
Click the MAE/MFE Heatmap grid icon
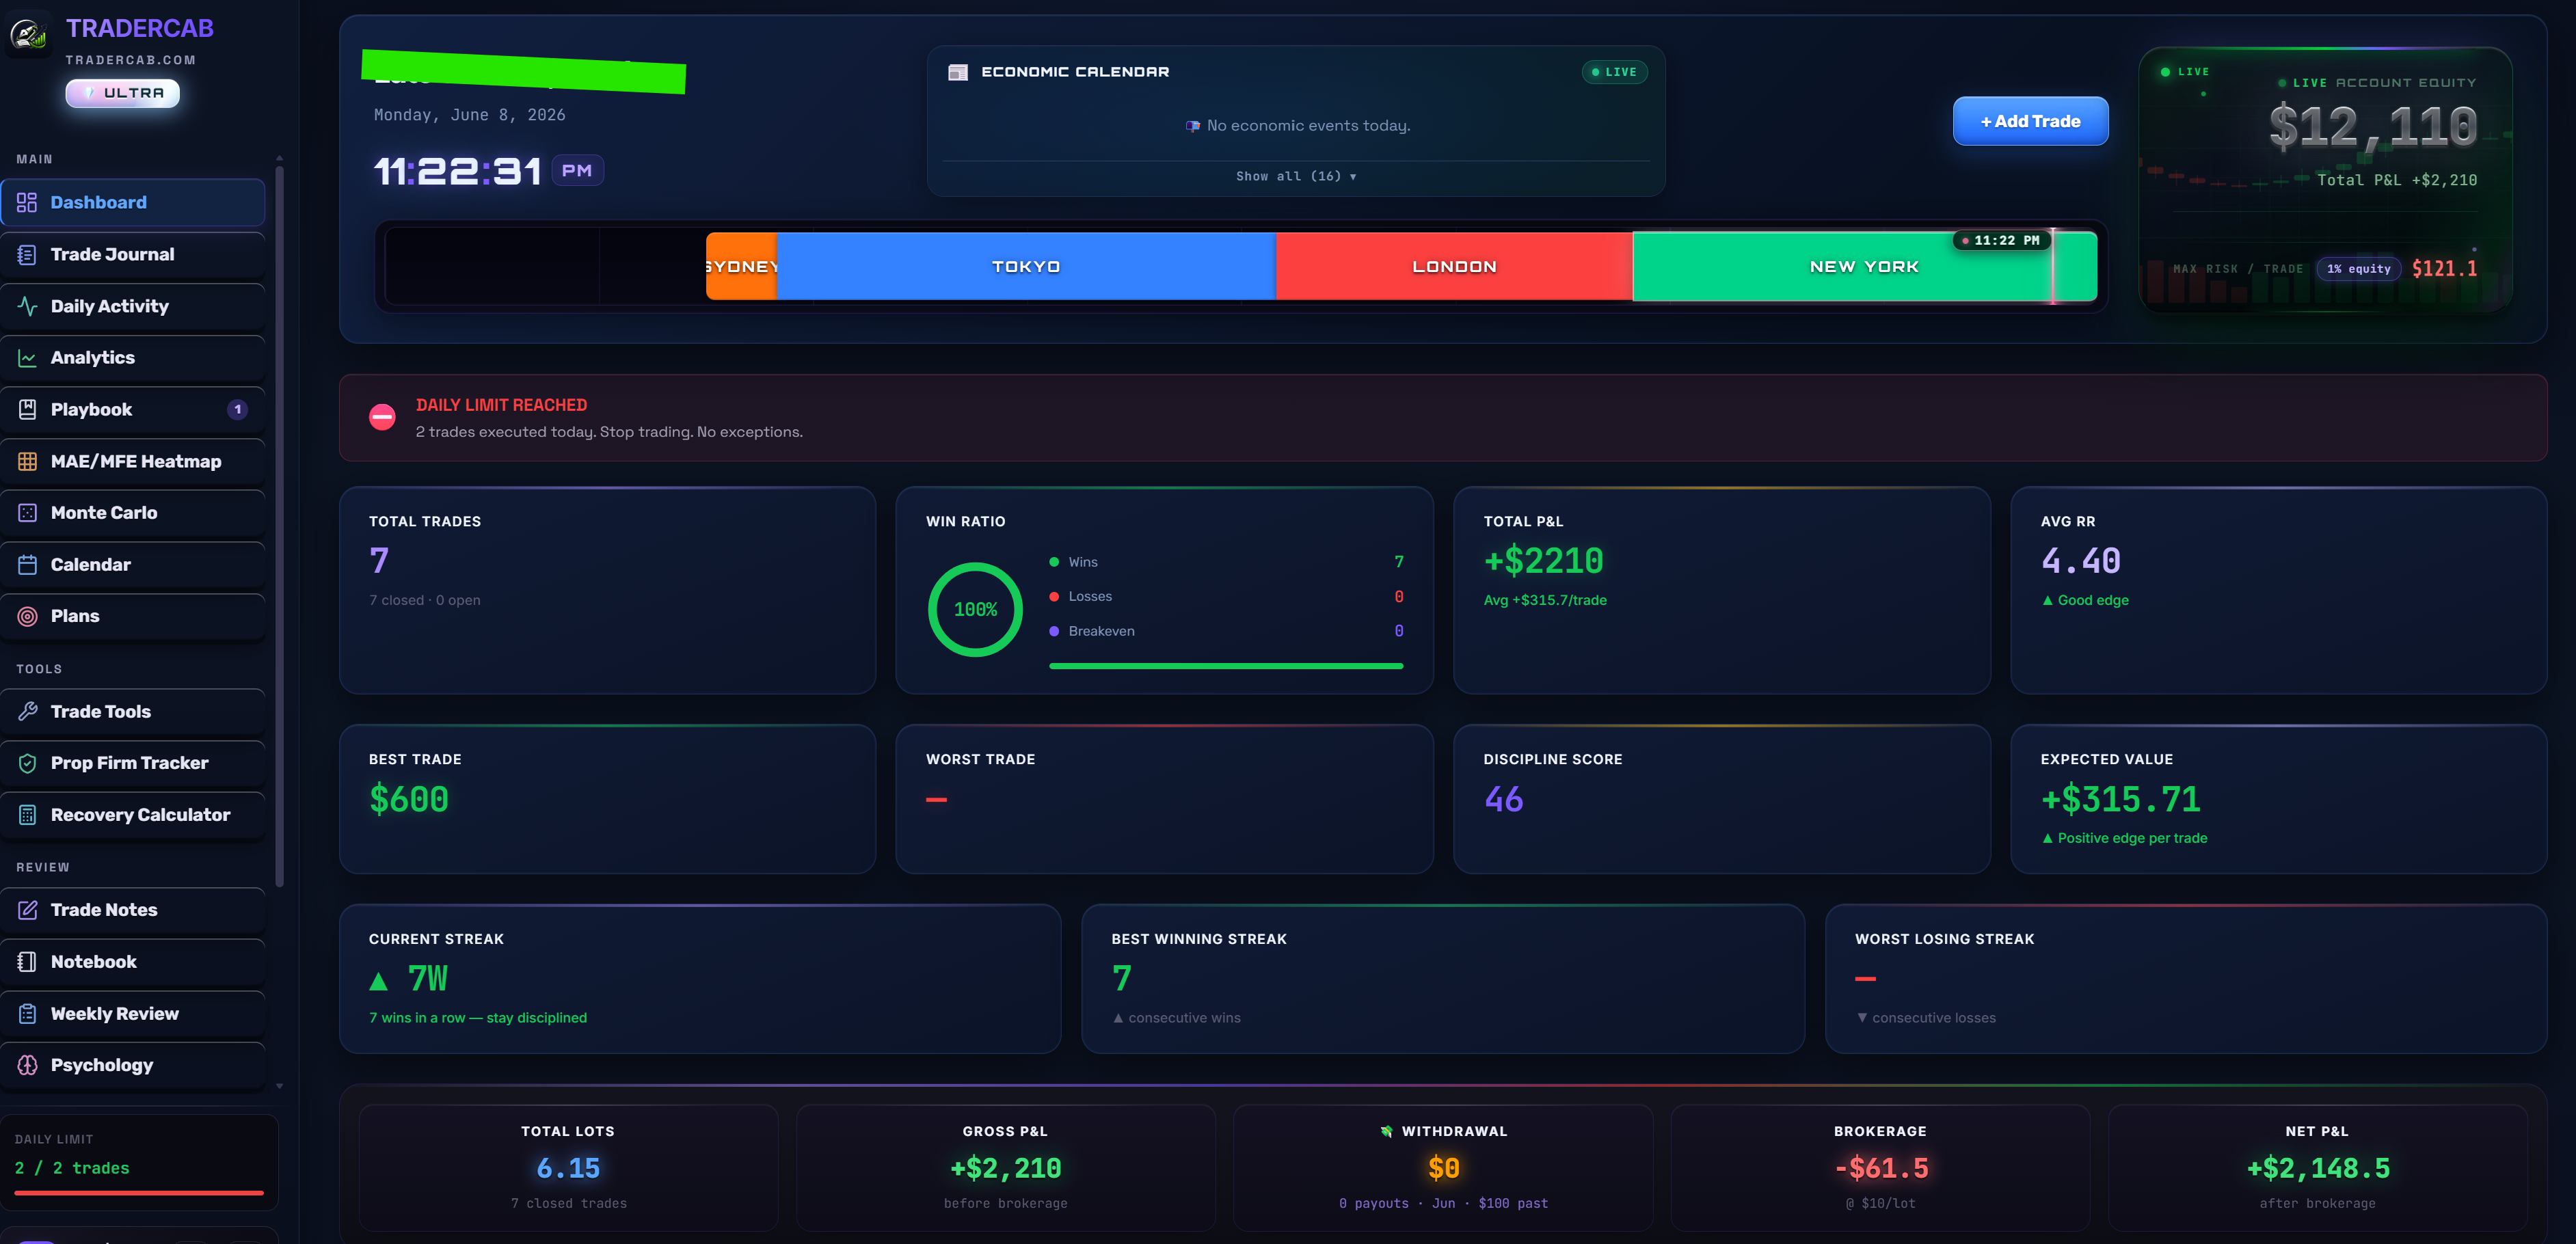click(27, 461)
